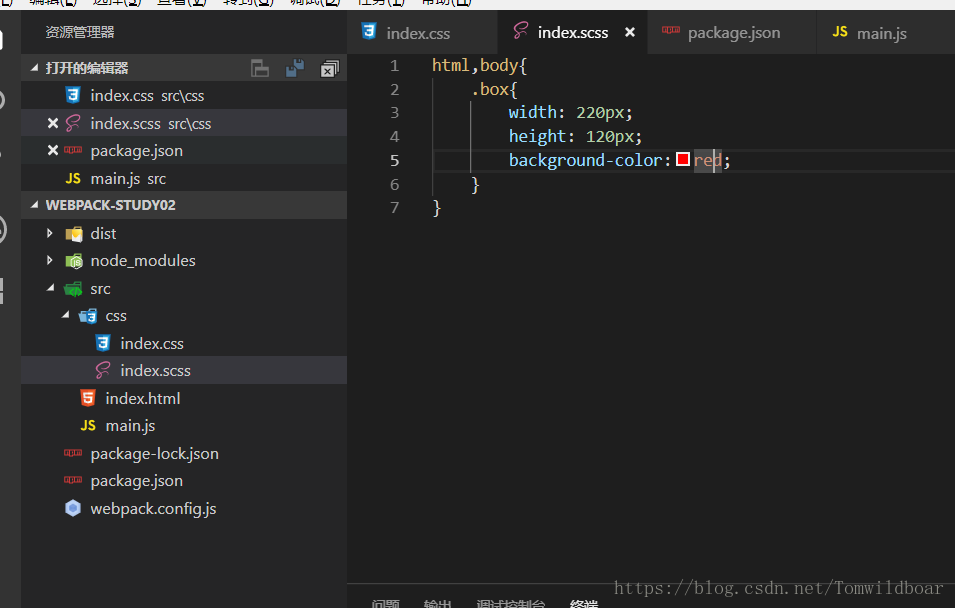Close the index.scss editor tab

pos(629,31)
